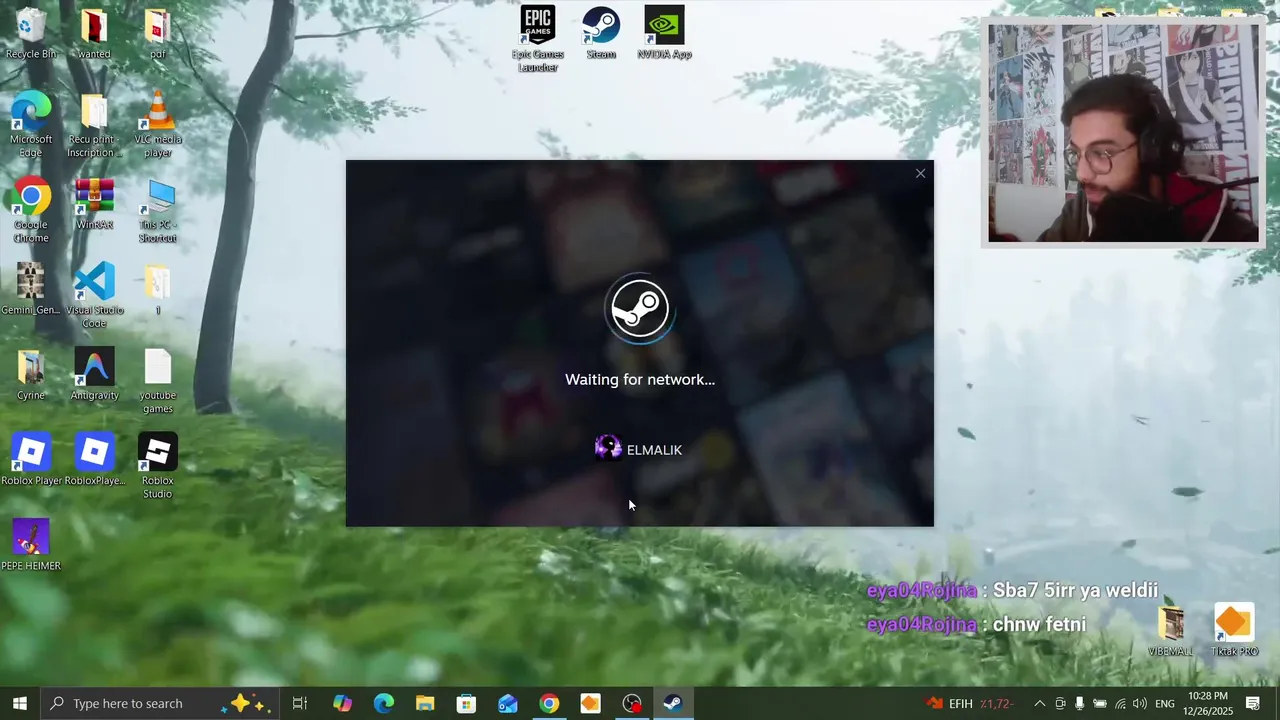Select the youtube games text file
Screen dimensions: 1280x720
click(x=157, y=381)
